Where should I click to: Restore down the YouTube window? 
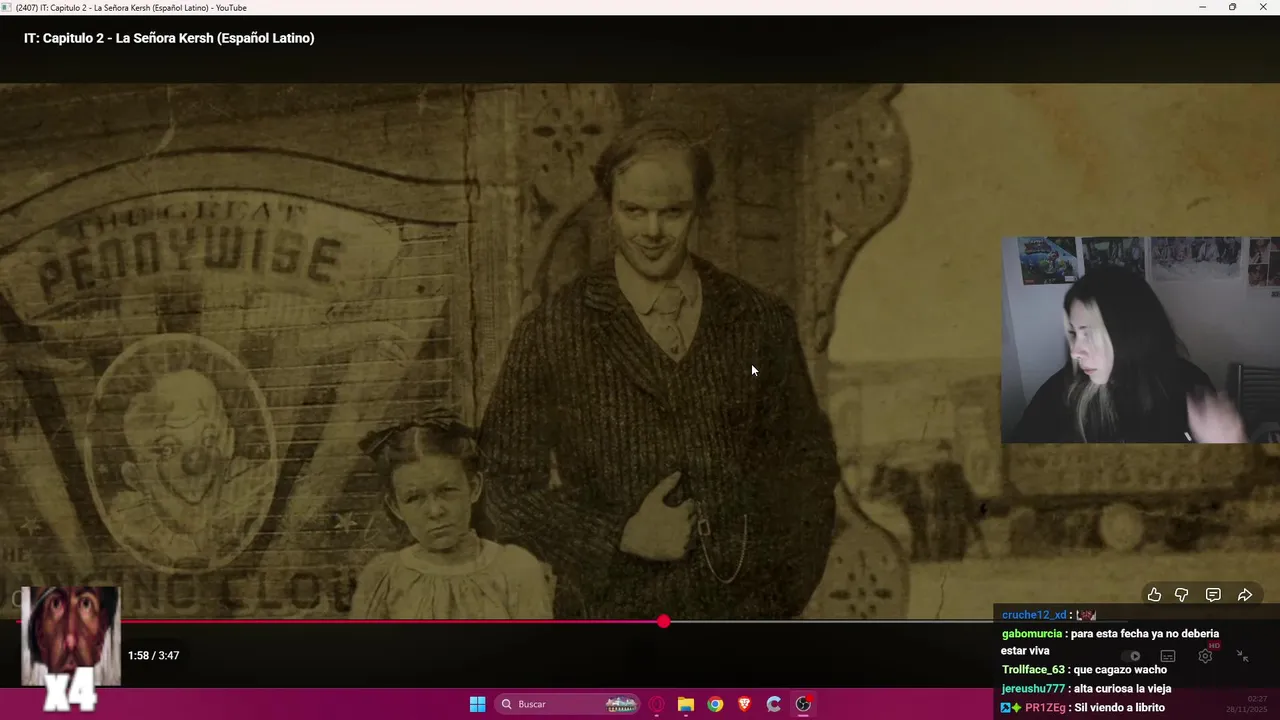[1232, 7]
